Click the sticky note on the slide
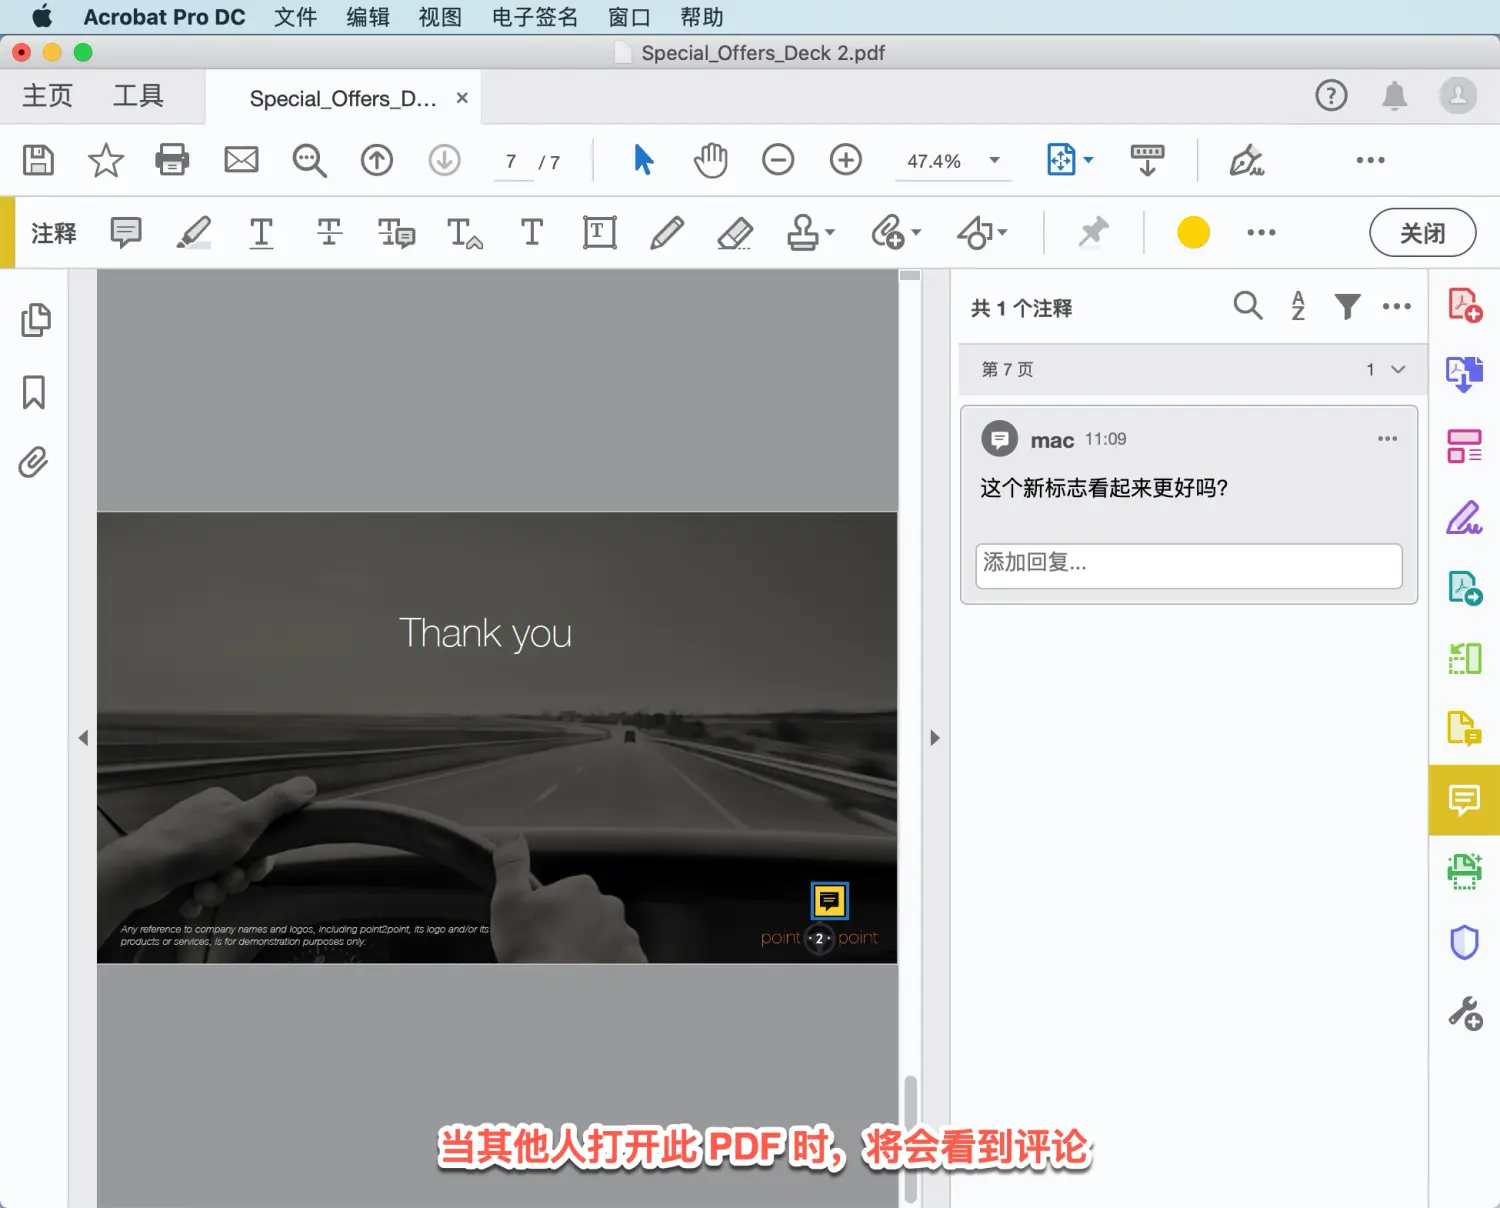This screenshot has width=1500, height=1208. [x=829, y=901]
